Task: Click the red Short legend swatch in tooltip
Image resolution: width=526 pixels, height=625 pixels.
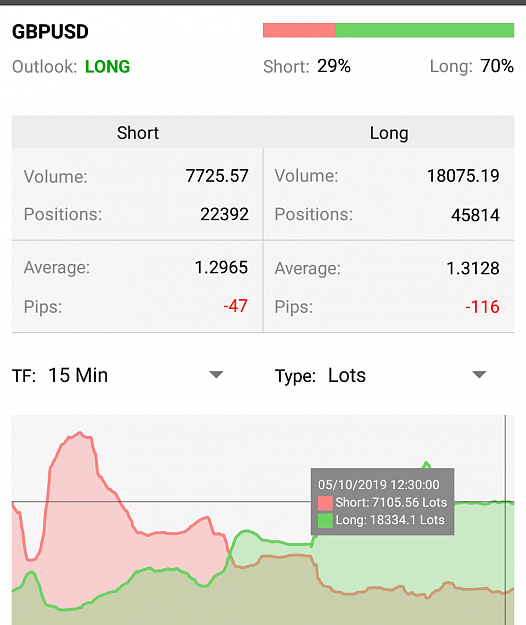Action: 325,503
